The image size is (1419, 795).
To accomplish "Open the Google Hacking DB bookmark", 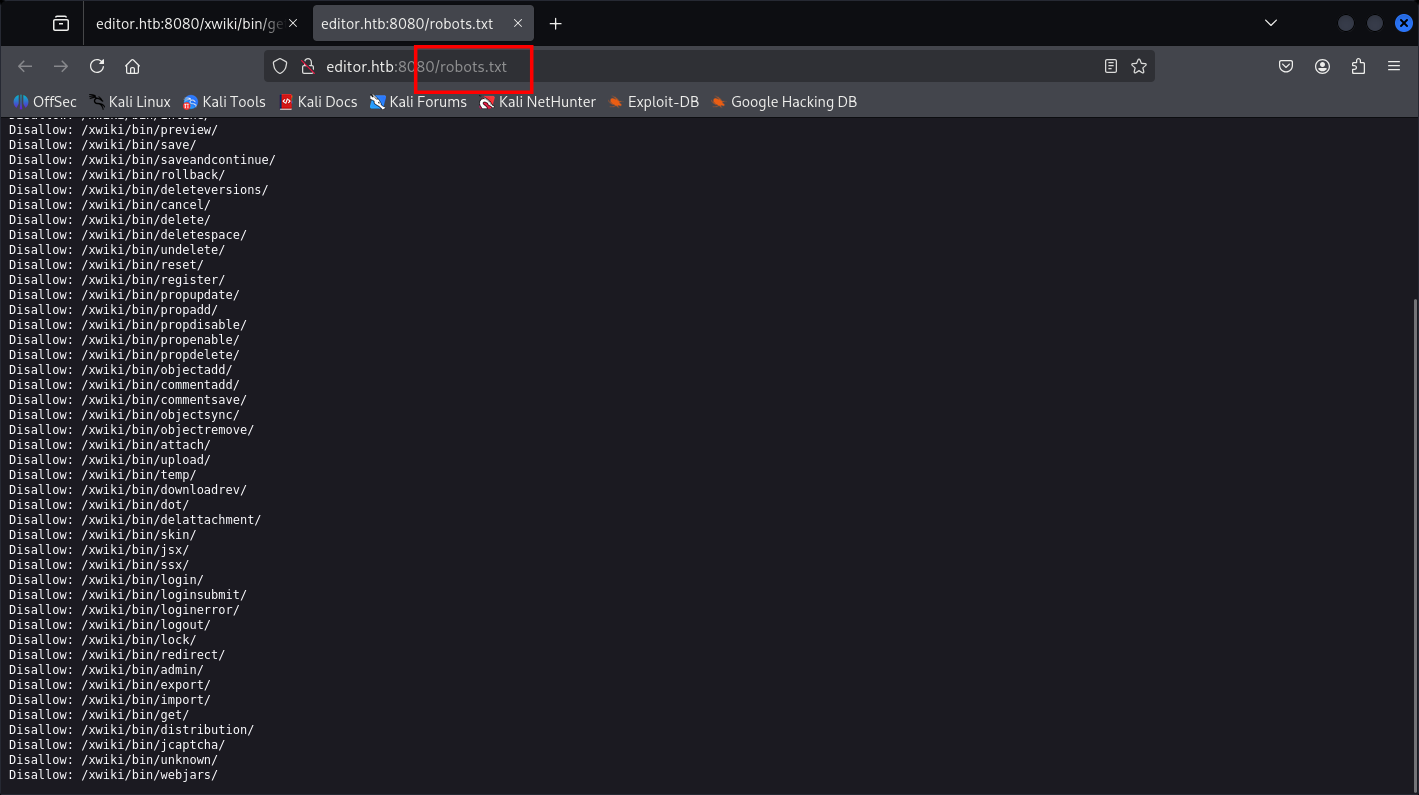I will pyautogui.click(x=783, y=102).
